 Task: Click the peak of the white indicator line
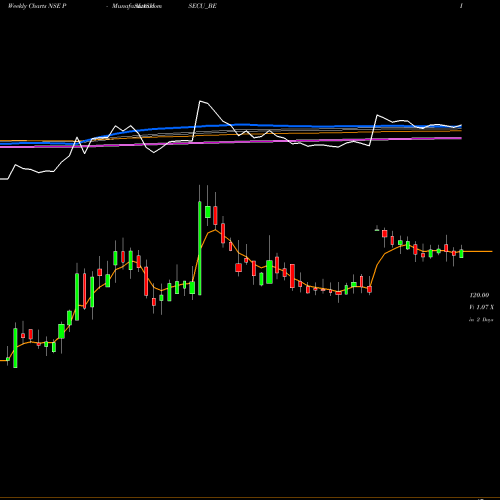coord(200,101)
